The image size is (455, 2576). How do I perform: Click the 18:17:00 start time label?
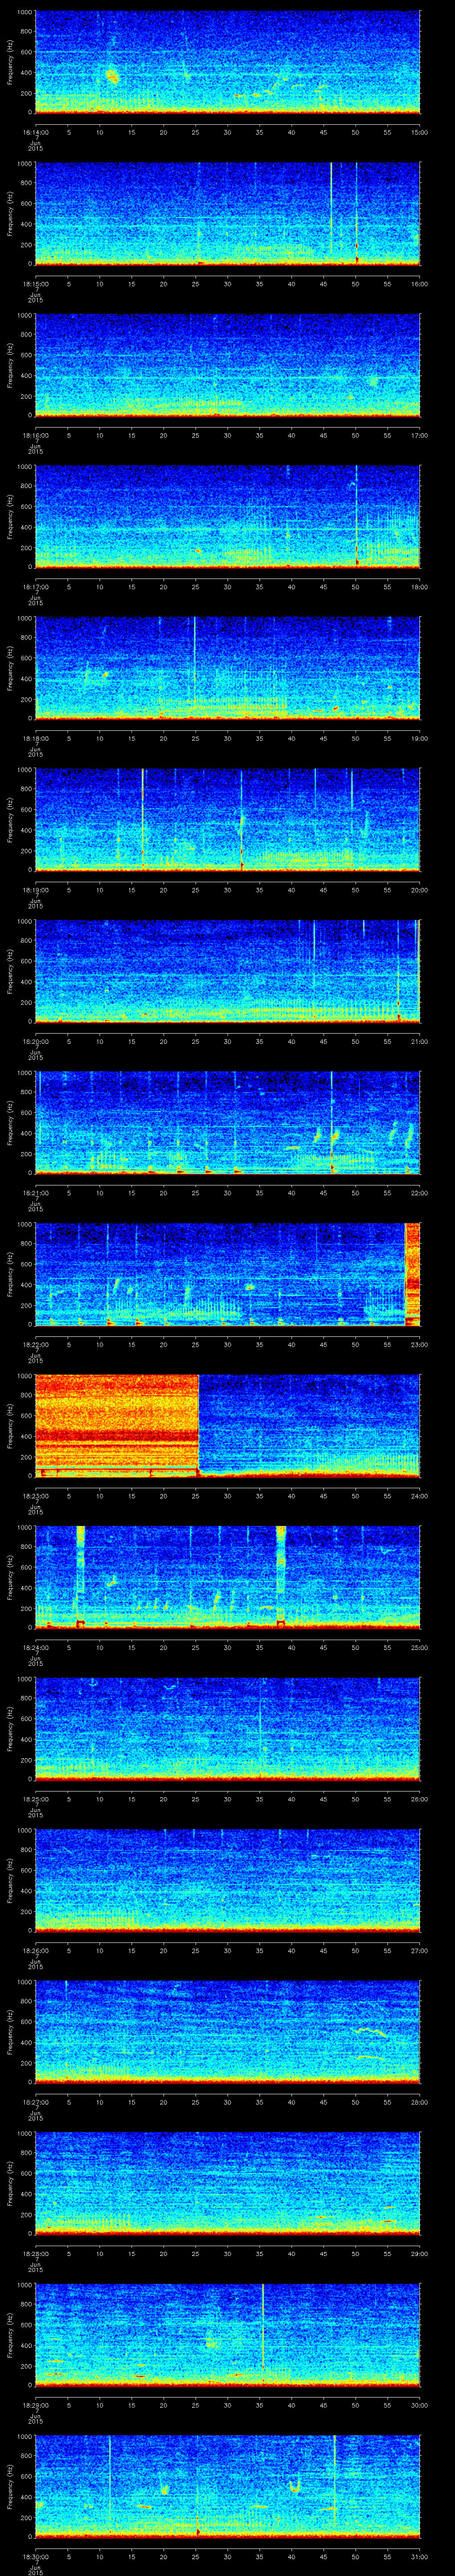point(35,587)
